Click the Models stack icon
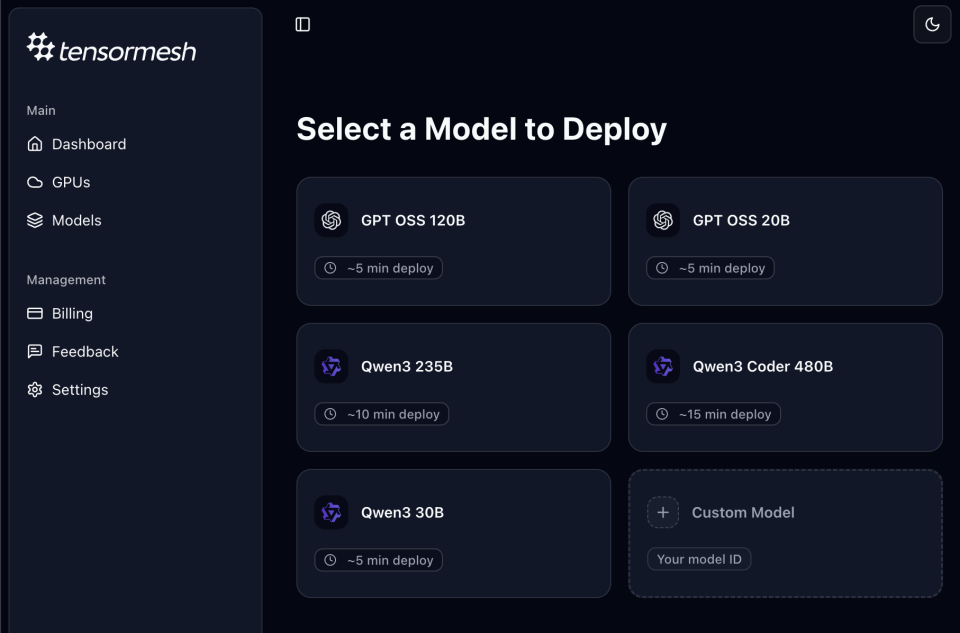The width and height of the screenshot is (960, 633). [x=35, y=220]
